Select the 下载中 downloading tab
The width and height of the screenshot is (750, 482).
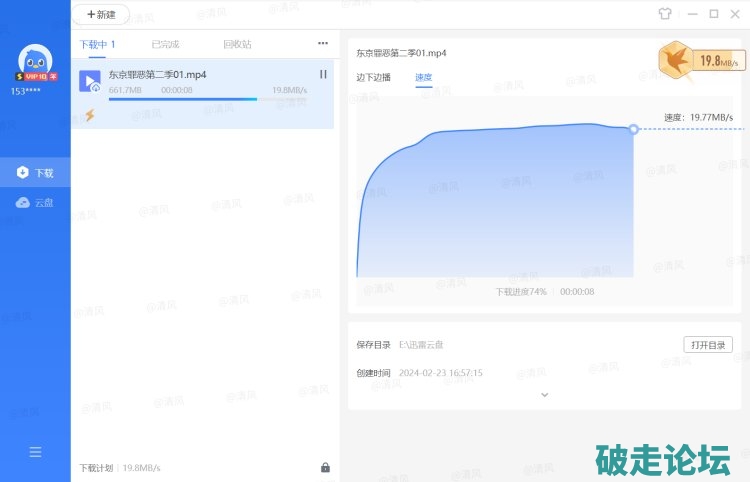[97, 44]
